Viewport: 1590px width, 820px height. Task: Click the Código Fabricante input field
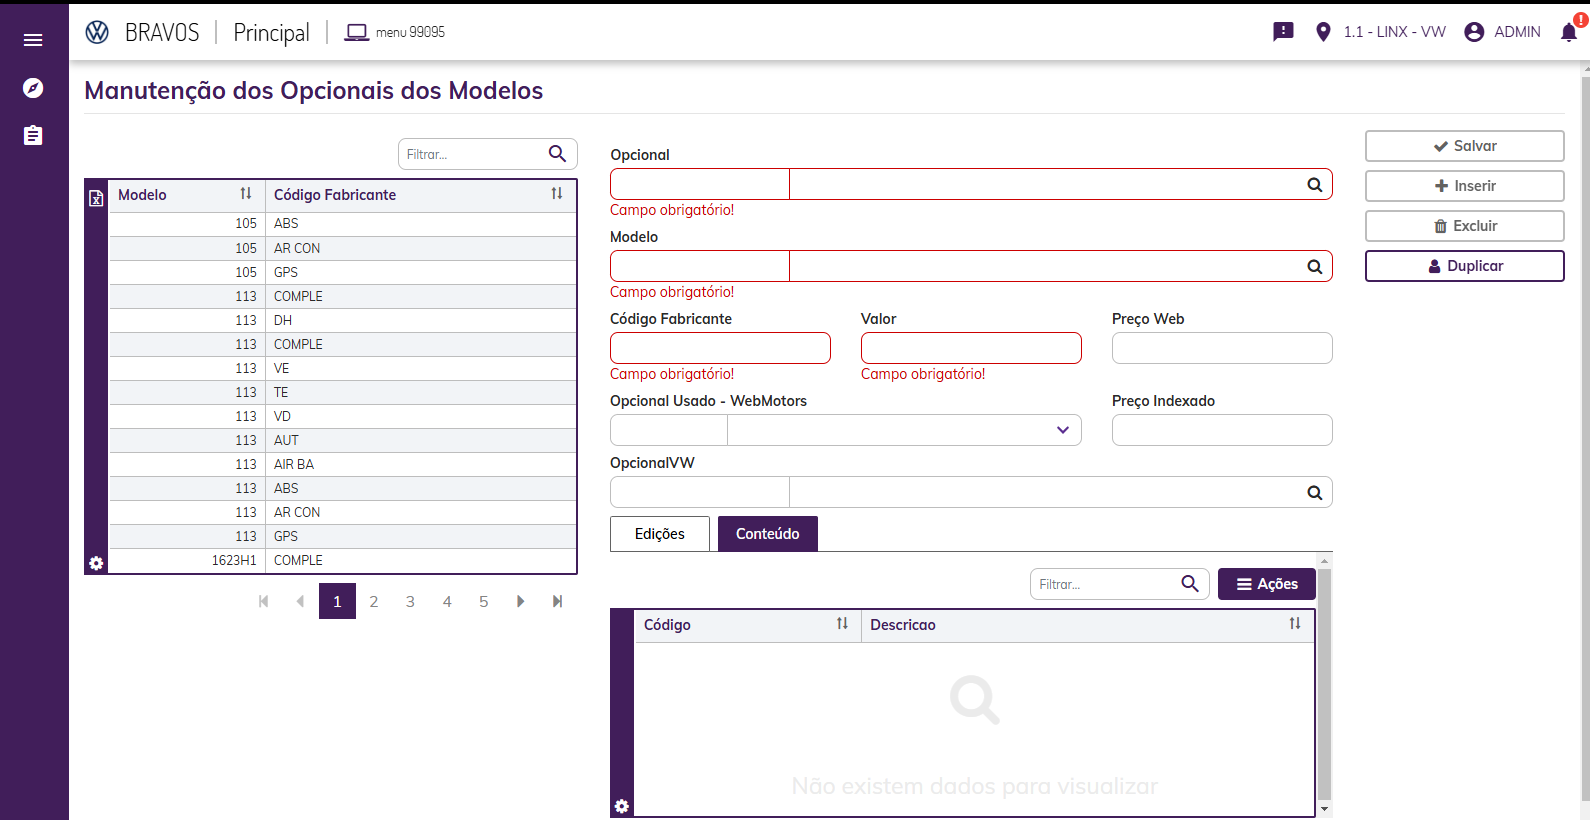click(720, 348)
